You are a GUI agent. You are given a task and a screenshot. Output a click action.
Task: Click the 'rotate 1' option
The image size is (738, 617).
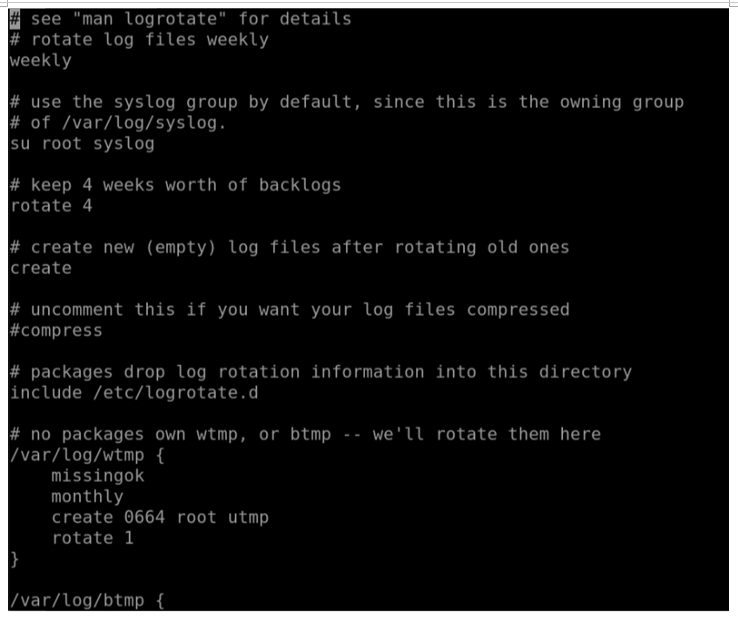tap(93, 538)
